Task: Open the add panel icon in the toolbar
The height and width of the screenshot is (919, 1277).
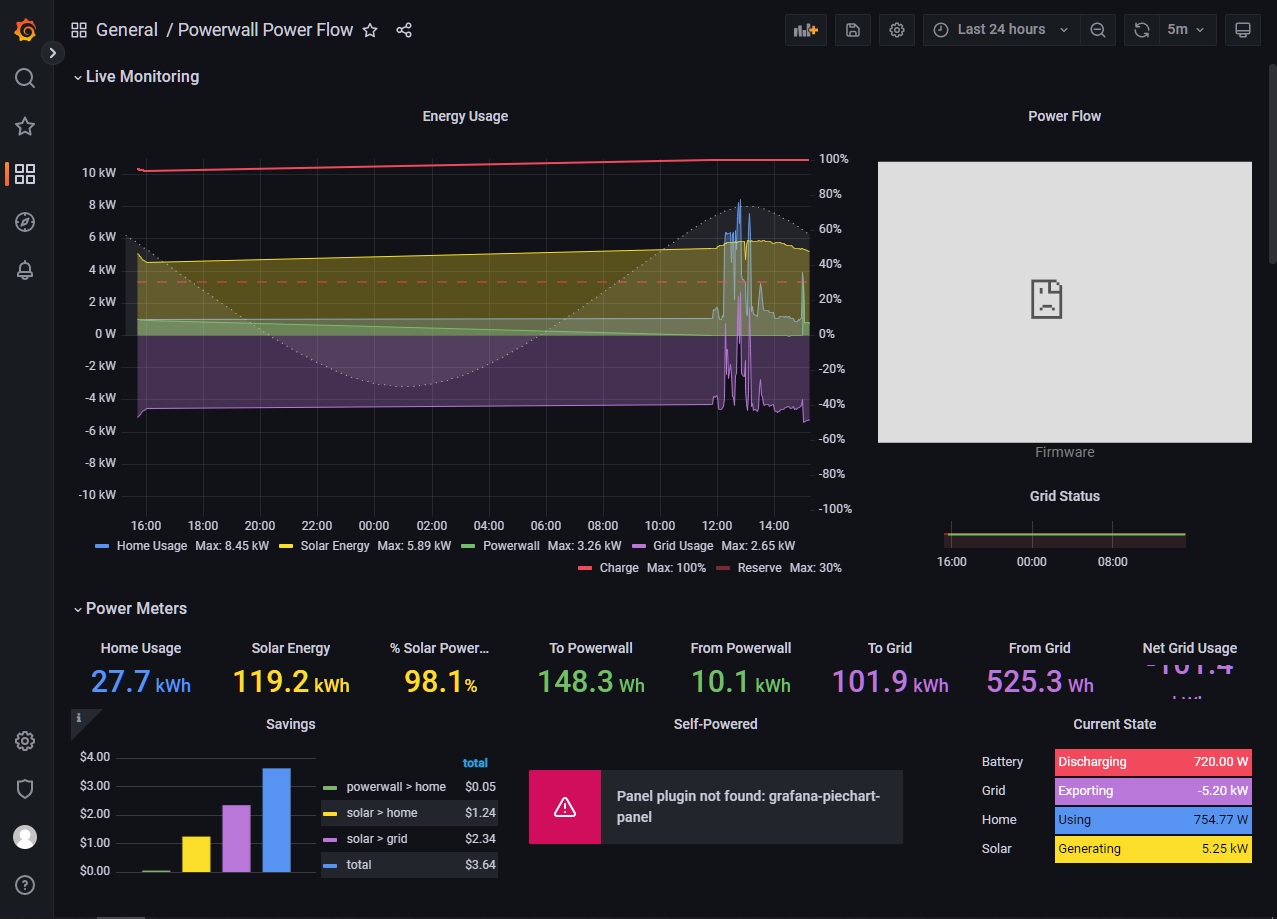Action: 806,30
